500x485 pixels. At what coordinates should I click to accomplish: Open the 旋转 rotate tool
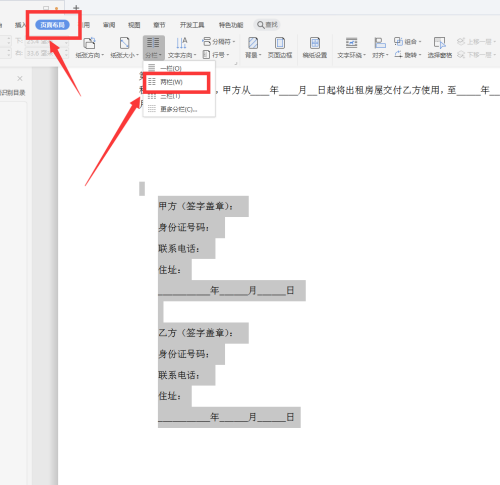(x=408, y=55)
